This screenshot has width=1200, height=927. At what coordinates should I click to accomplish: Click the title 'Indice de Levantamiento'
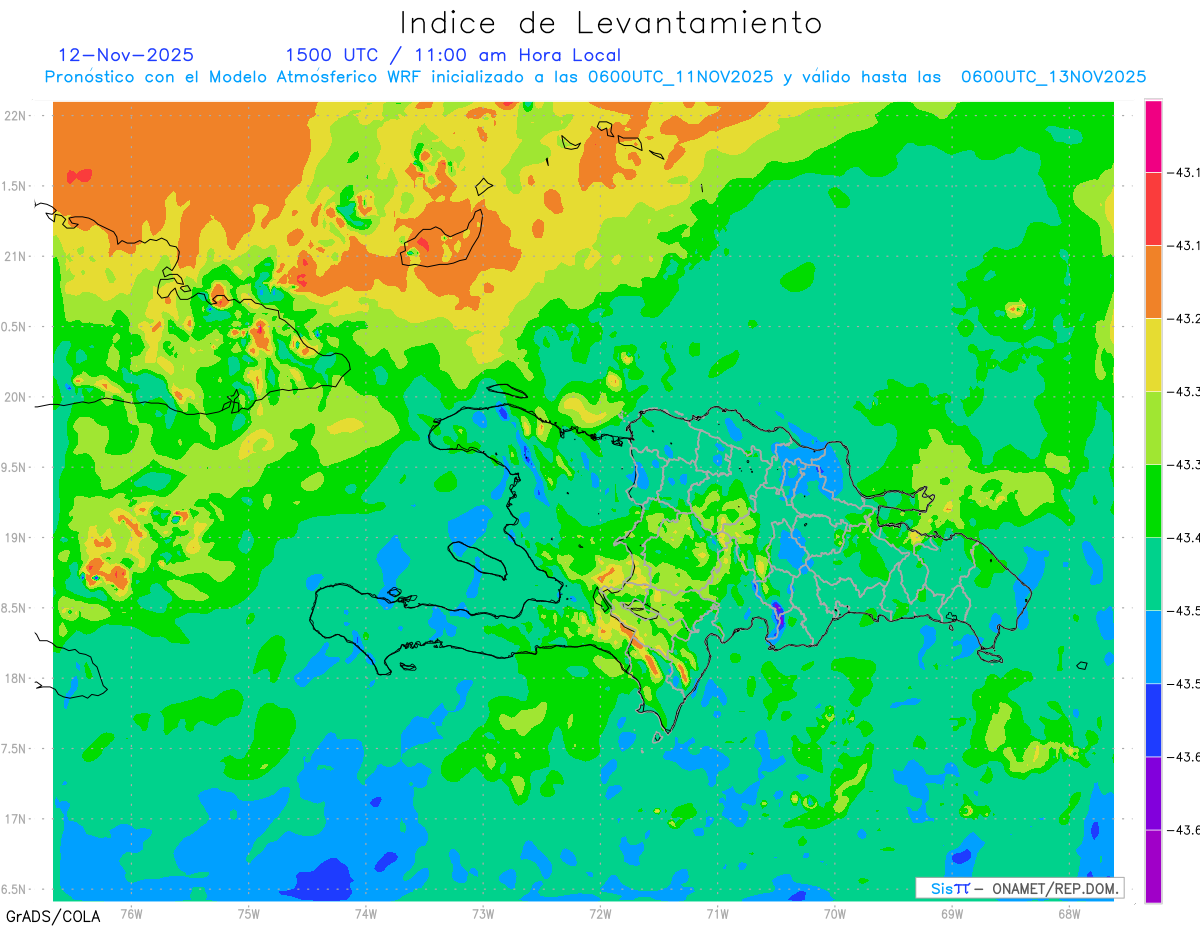coord(611,22)
